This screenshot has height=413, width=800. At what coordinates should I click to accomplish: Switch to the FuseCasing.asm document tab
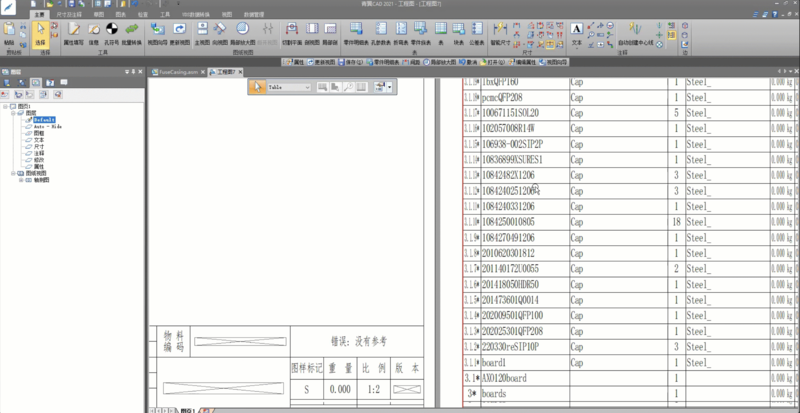(x=178, y=72)
